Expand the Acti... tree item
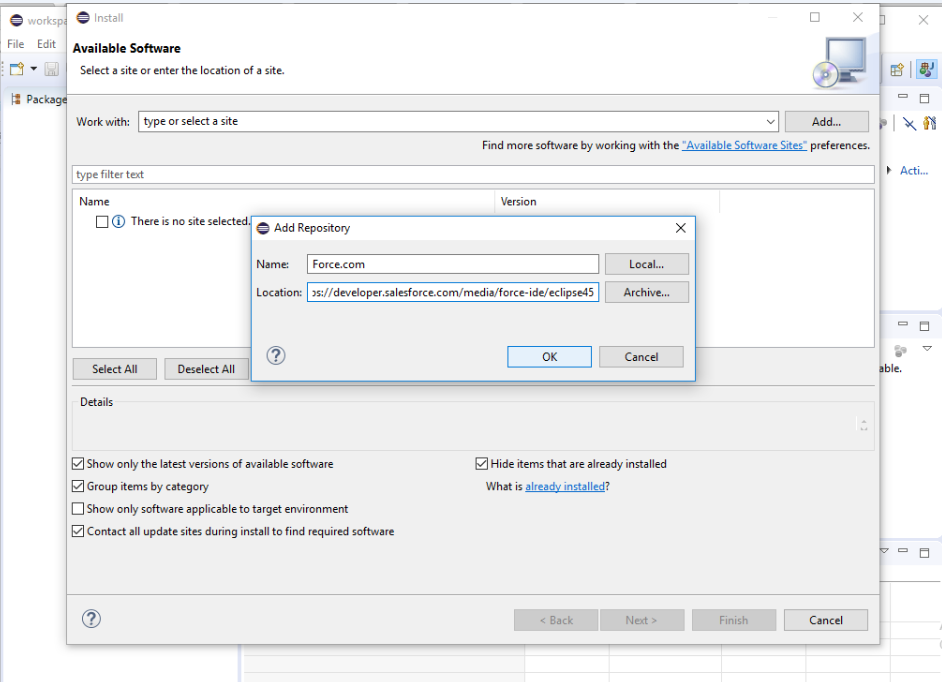 pyautogui.click(x=889, y=171)
